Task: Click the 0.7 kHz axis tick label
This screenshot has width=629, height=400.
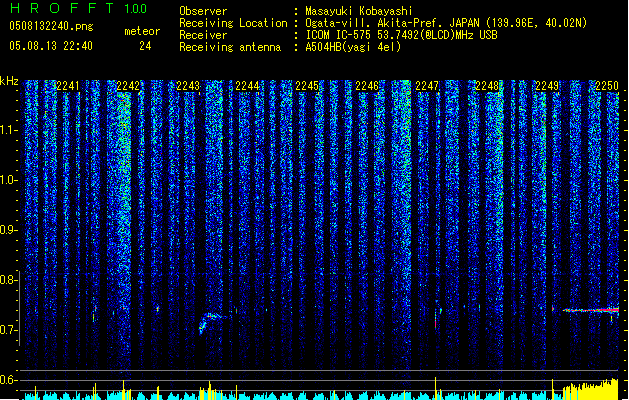Action: tap(8, 330)
